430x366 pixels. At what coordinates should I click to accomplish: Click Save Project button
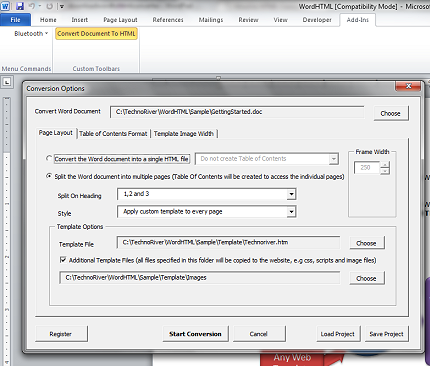[387, 334]
